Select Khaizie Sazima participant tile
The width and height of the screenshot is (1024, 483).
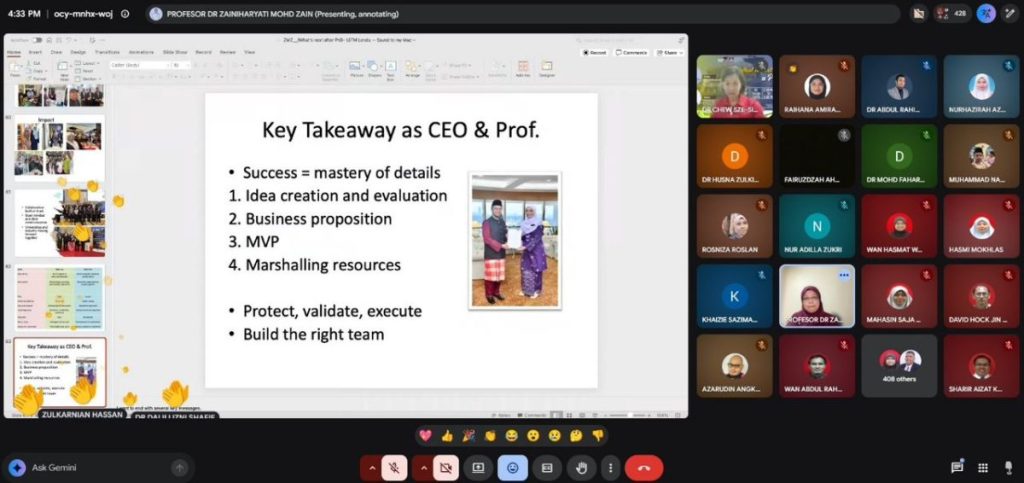click(x=734, y=296)
